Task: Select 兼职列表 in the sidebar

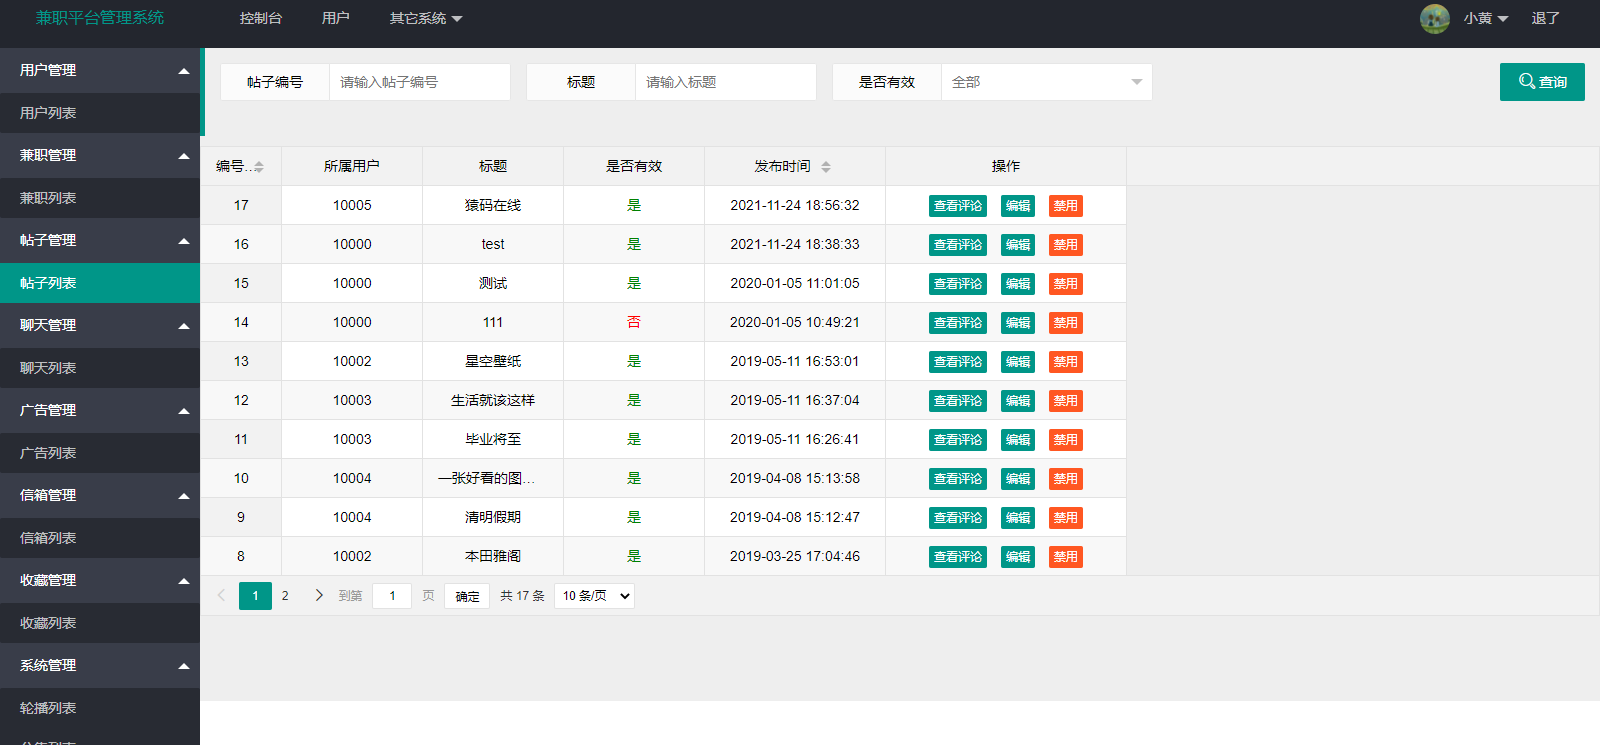Action: [x=48, y=198]
